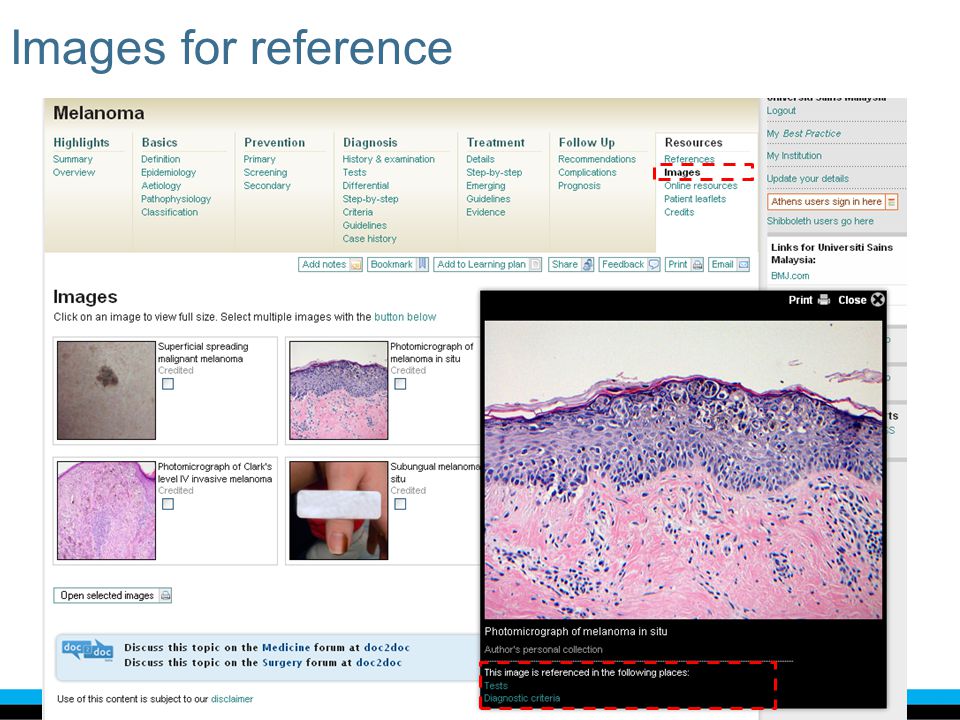This screenshot has width=960, height=720.
Task: Print the Melanoma images page
Action: (684, 264)
